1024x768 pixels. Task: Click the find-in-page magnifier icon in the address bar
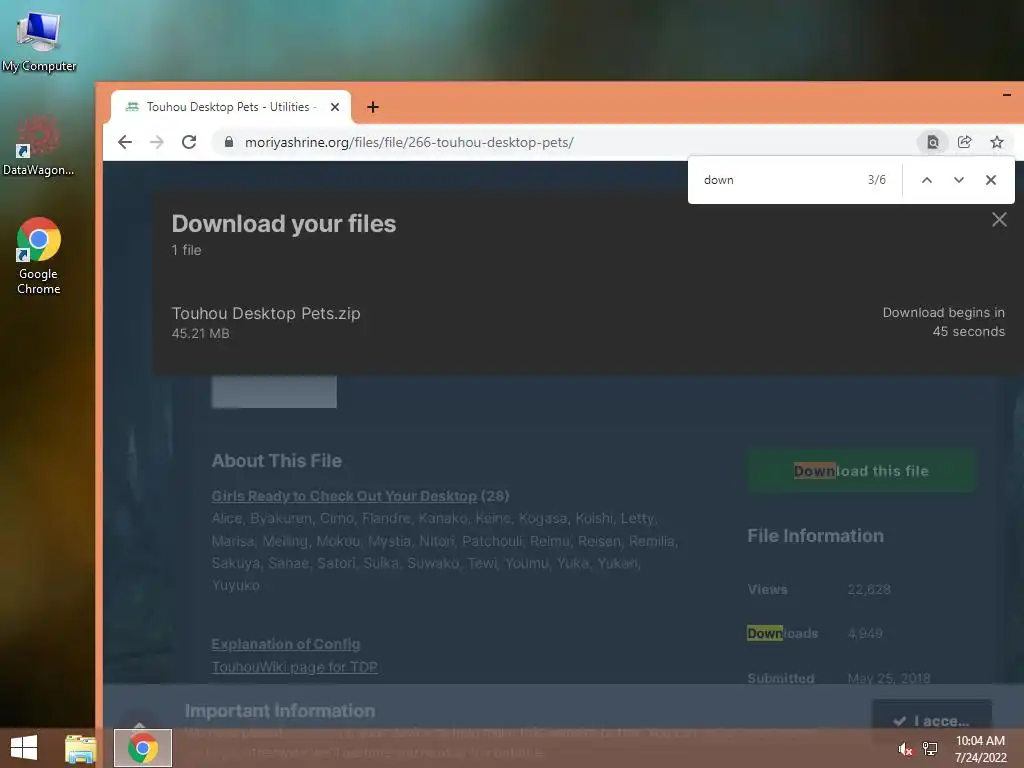tap(933, 142)
